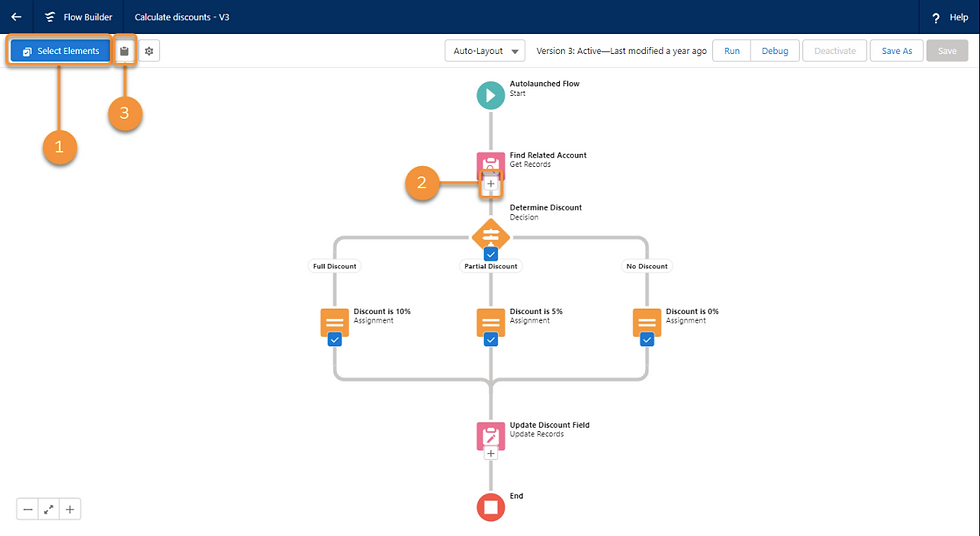Click the No Discount branch label
This screenshot has height=536, width=980.
(x=647, y=266)
